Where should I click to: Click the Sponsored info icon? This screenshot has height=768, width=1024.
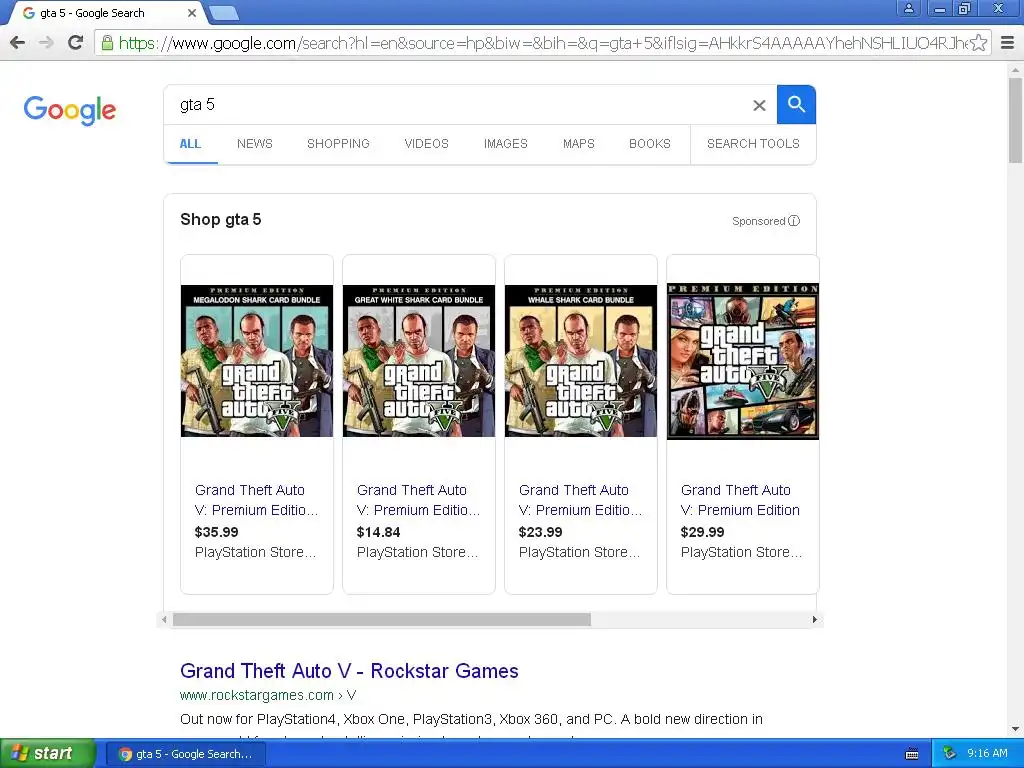[793, 221]
